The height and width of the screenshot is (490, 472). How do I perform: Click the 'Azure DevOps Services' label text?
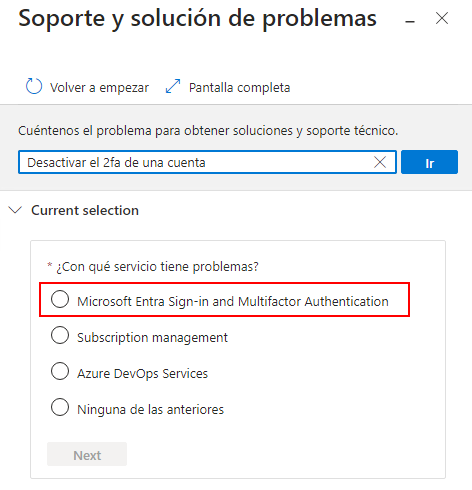point(142,374)
